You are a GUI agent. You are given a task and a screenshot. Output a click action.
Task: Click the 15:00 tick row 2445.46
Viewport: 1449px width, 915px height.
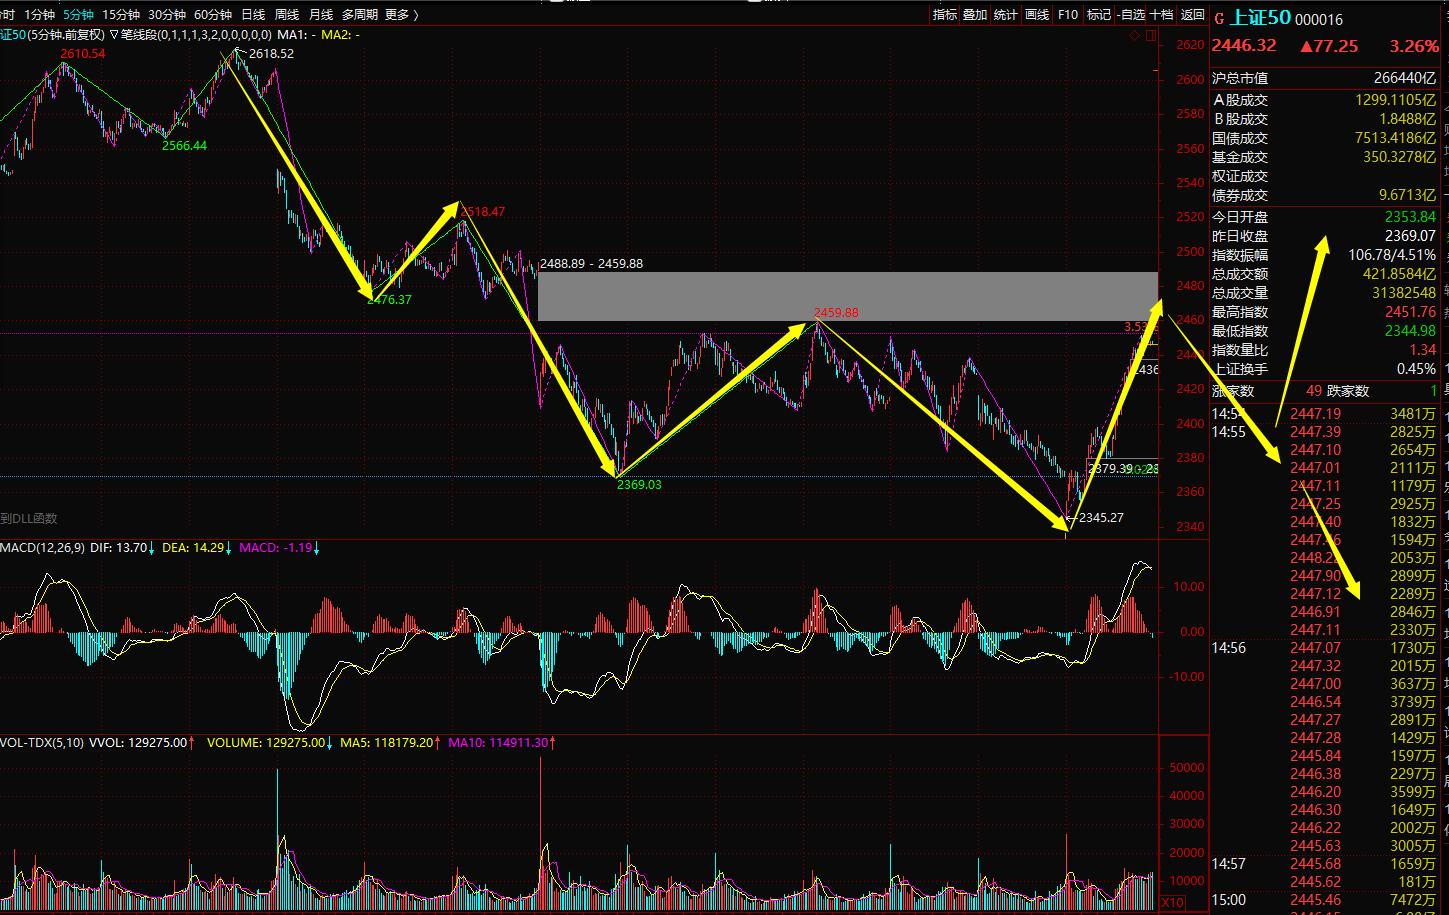1324,900
